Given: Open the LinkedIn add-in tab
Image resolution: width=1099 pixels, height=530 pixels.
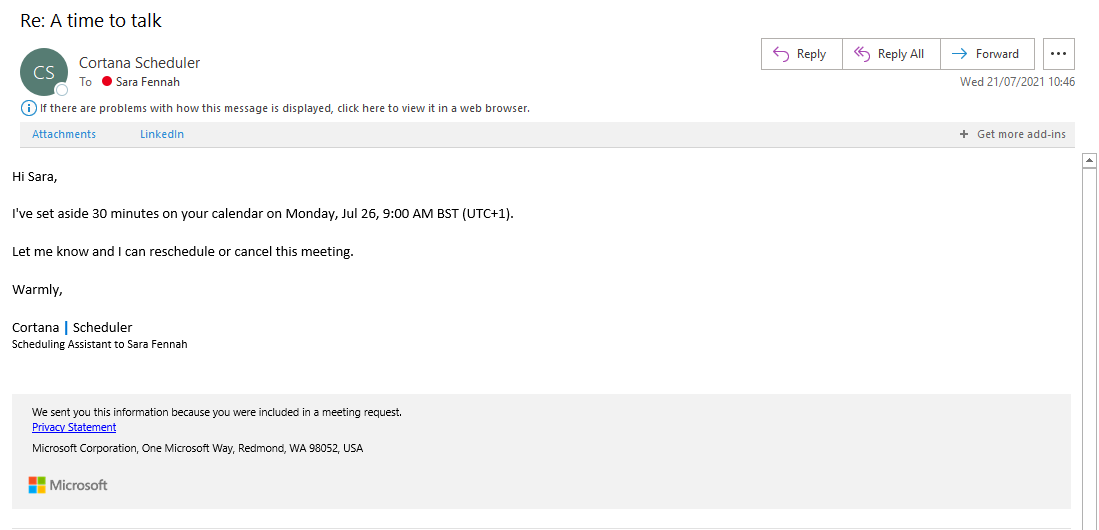Looking at the screenshot, I should point(162,134).
